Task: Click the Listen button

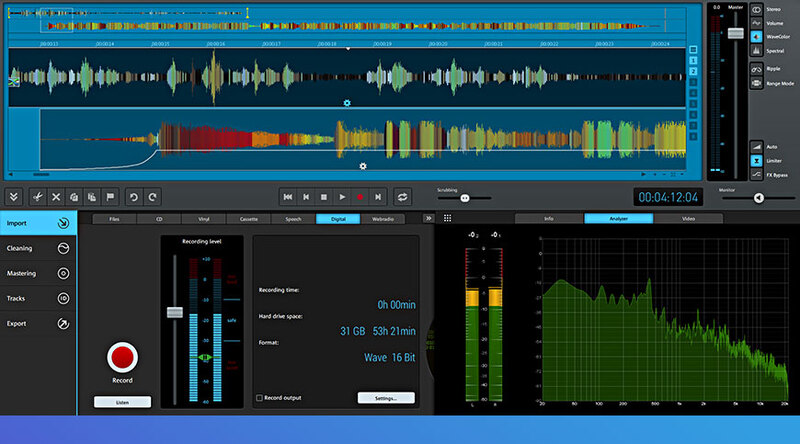Action: [122, 402]
